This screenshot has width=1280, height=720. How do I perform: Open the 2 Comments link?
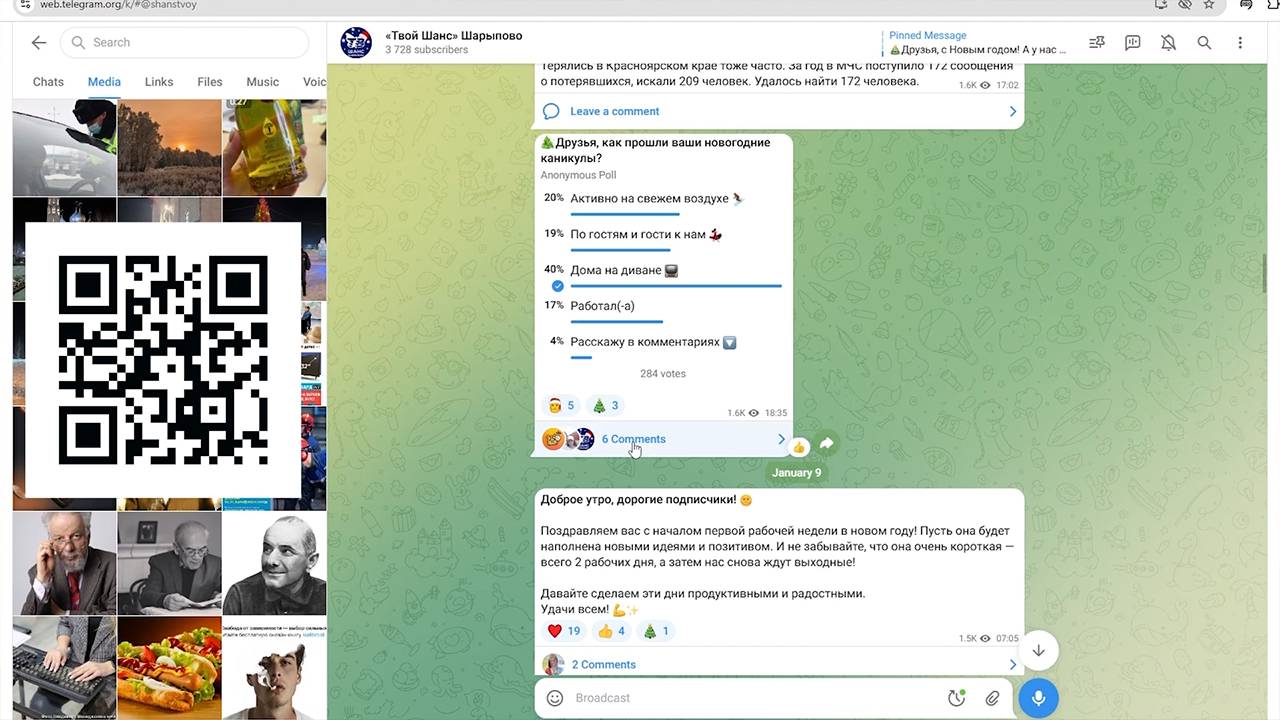[603, 664]
